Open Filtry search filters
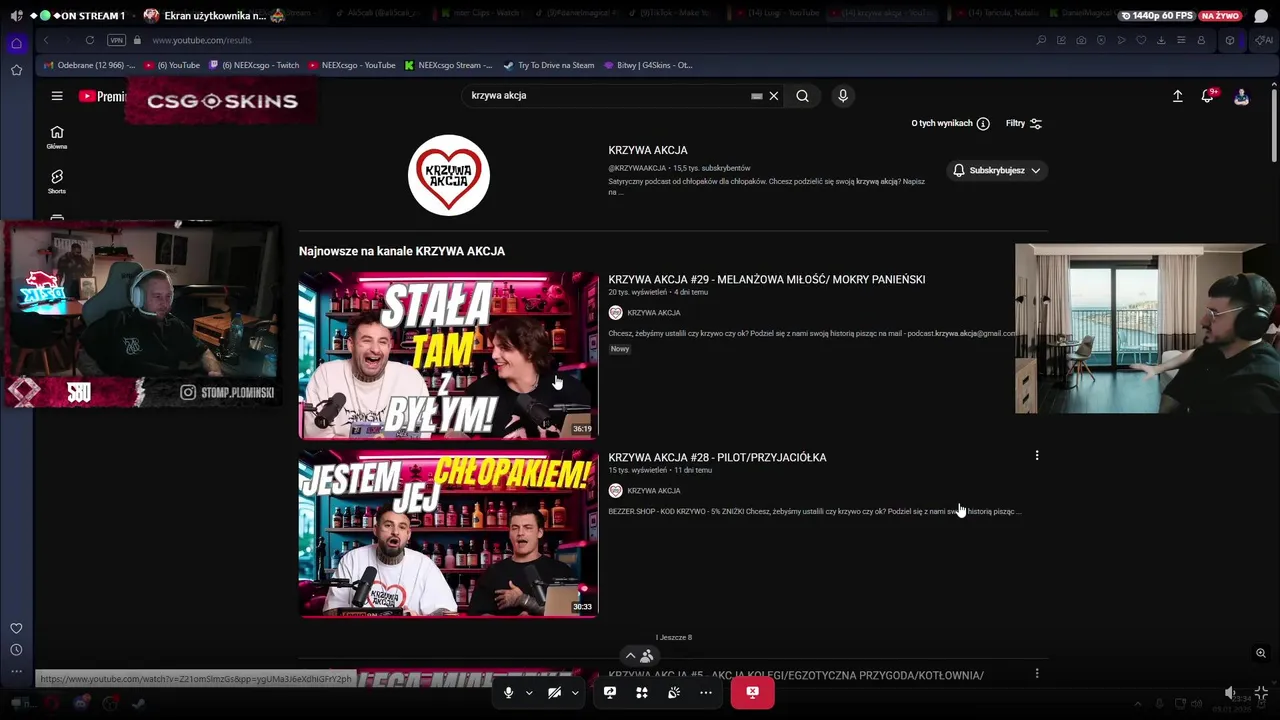This screenshot has width=1280, height=720. point(1024,124)
